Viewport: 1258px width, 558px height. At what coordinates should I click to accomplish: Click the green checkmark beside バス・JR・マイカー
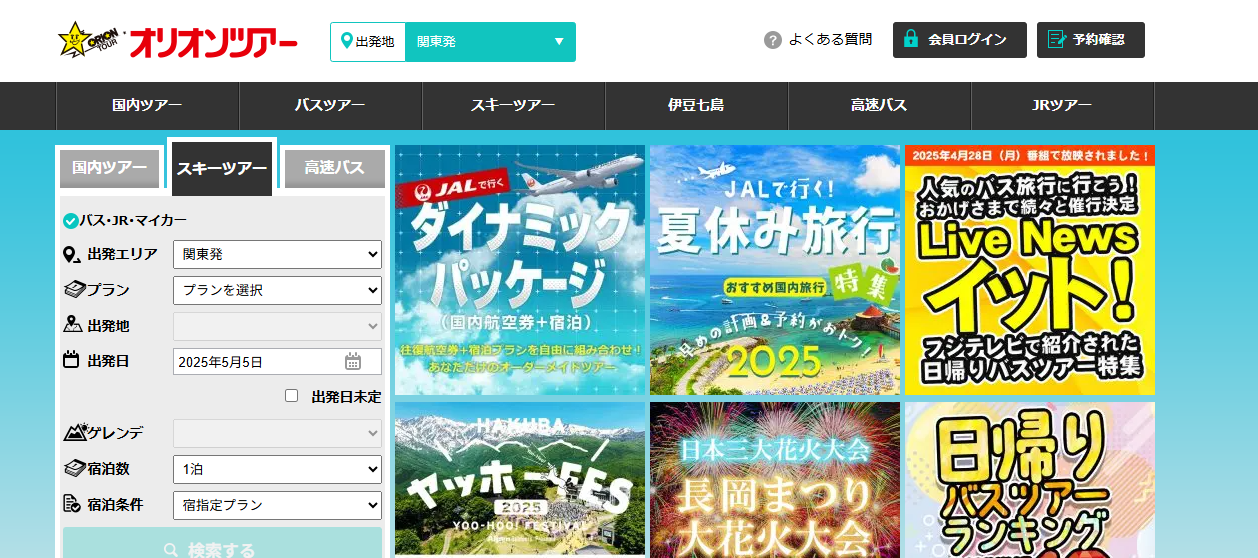[70, 221]
